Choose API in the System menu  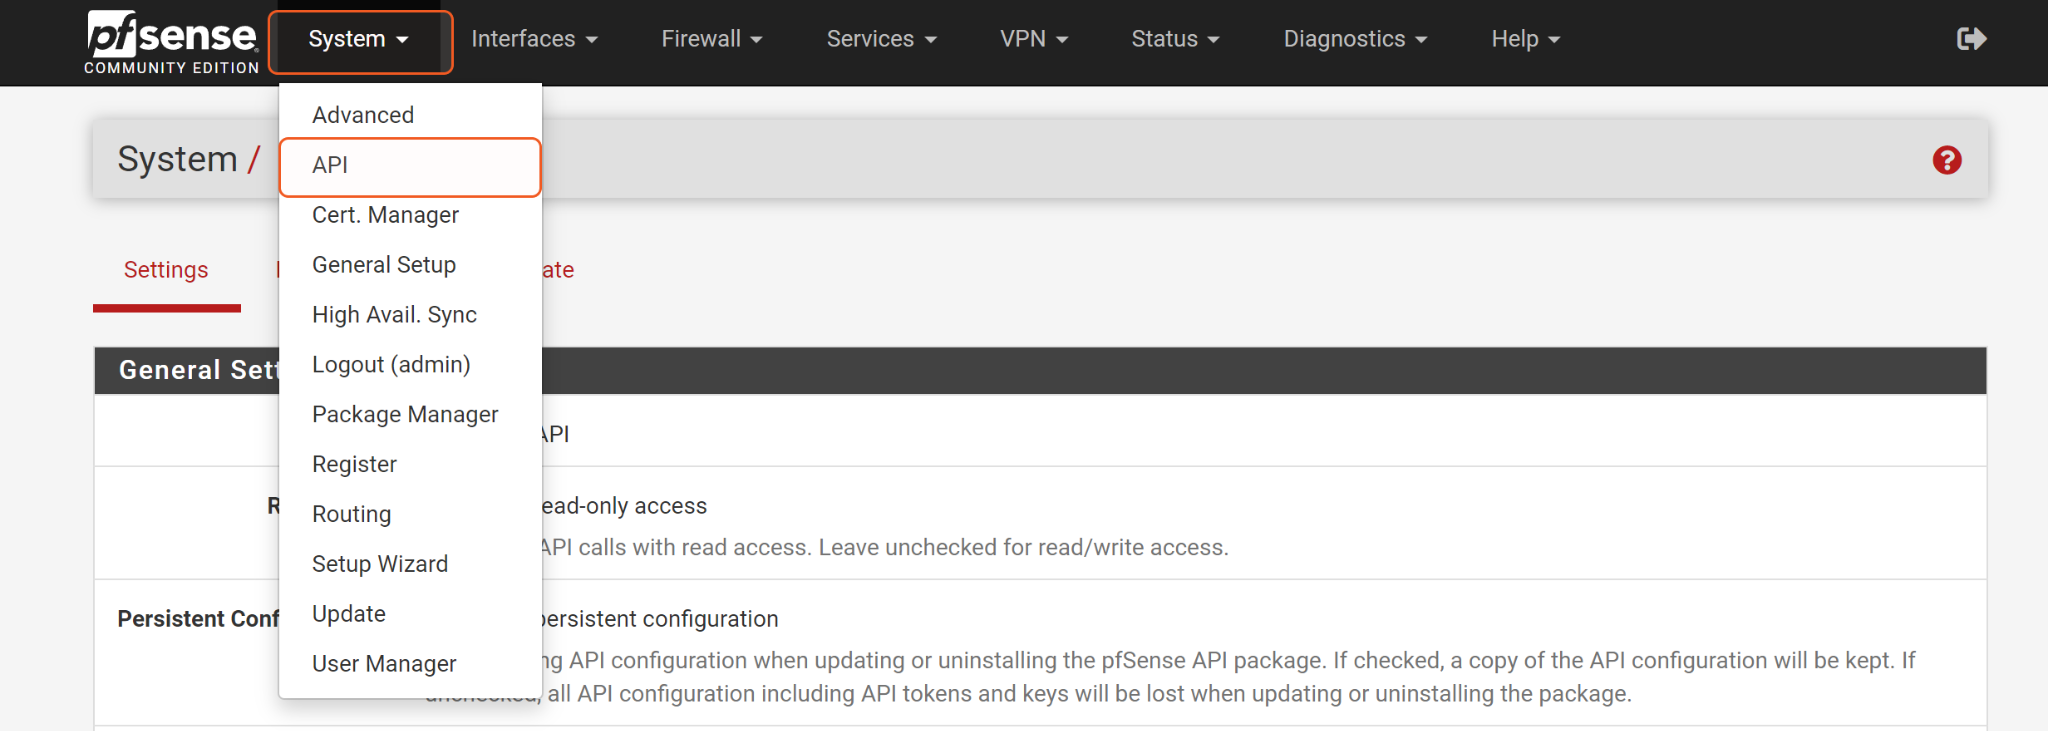[x=330, y=165]
